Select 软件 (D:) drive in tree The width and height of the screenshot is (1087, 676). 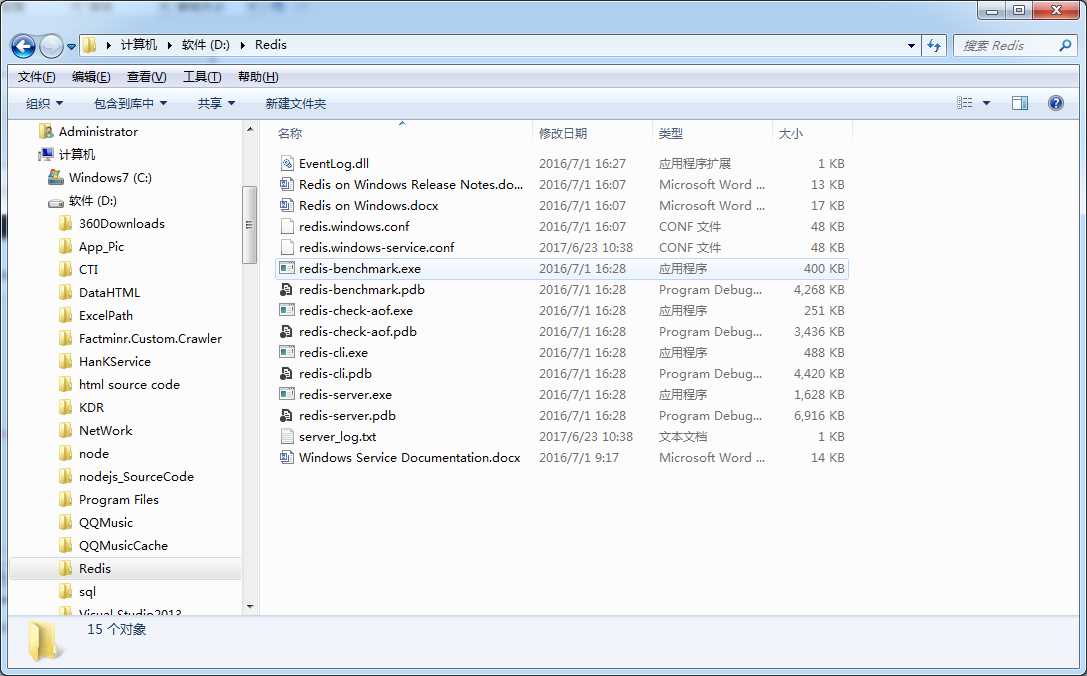(x=92, y=201)
